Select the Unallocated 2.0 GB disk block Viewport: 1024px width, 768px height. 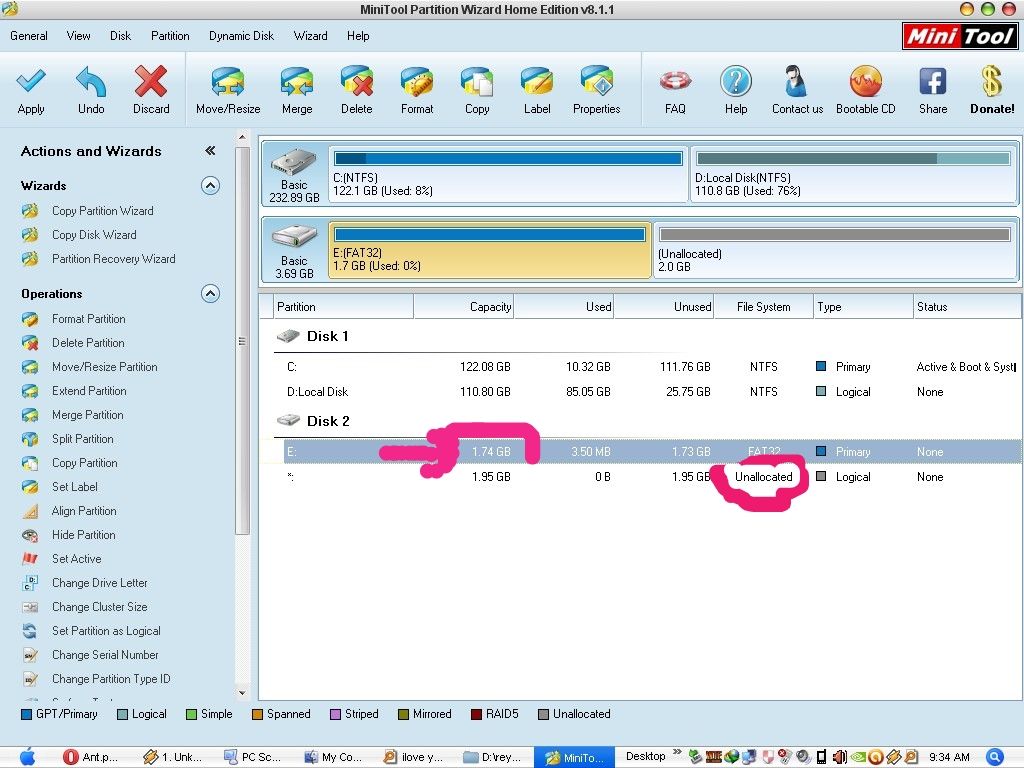click(x=834, y=250)
